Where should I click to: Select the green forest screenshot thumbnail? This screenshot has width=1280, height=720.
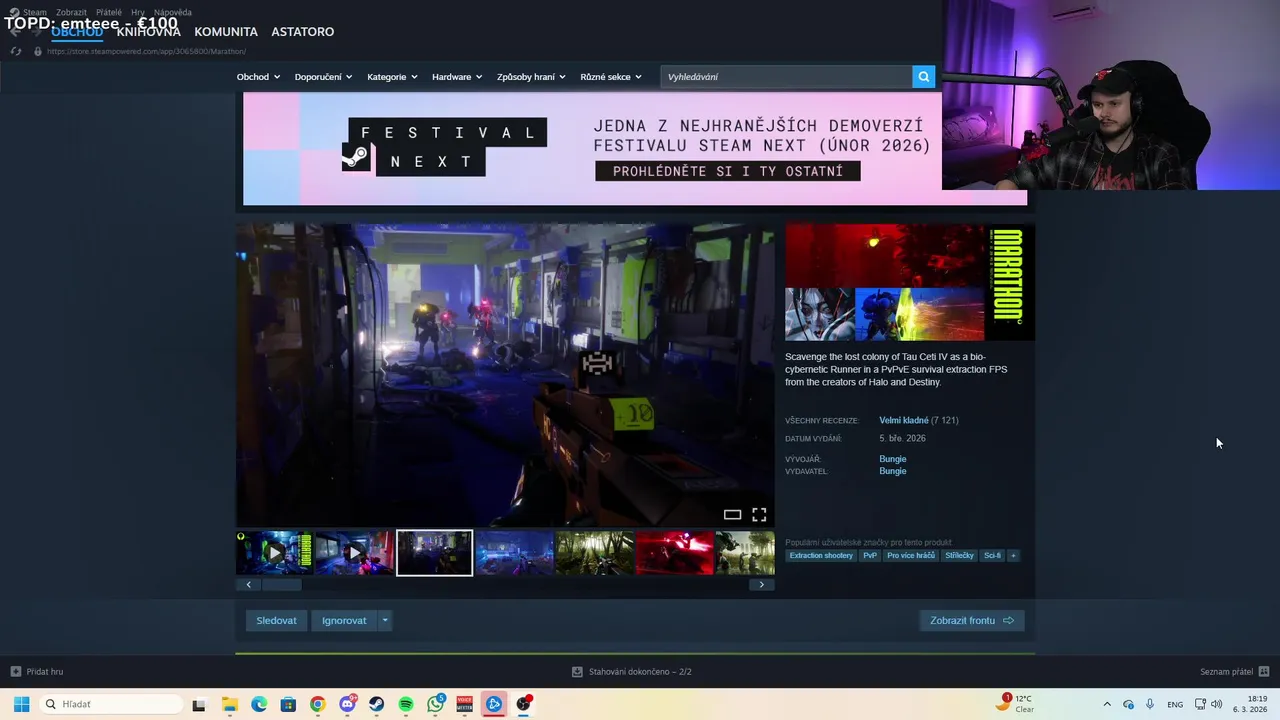[x=594, y=553]
